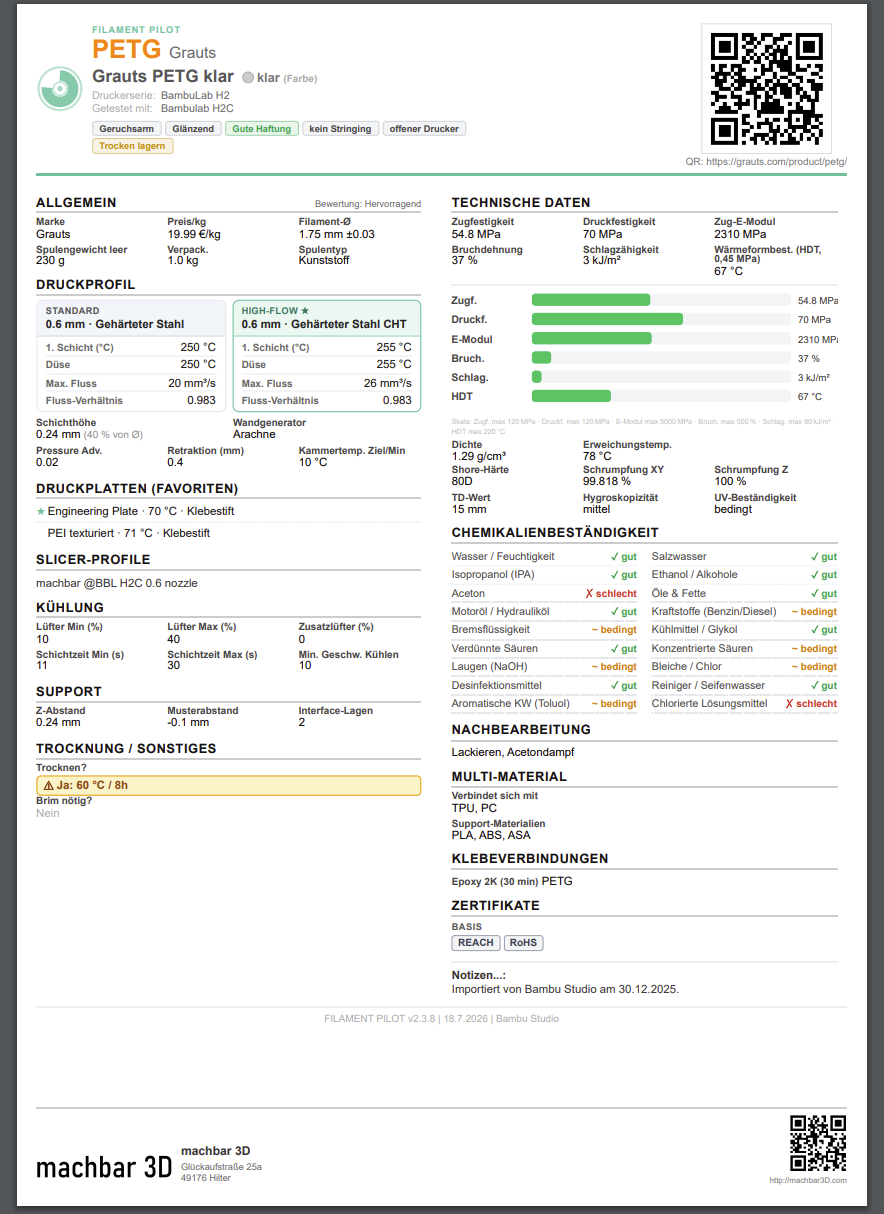This screenshot has width=884, height=1214.
Task: Click the small QR code near machbar3D.com
Action: [x=818, y=1143]
